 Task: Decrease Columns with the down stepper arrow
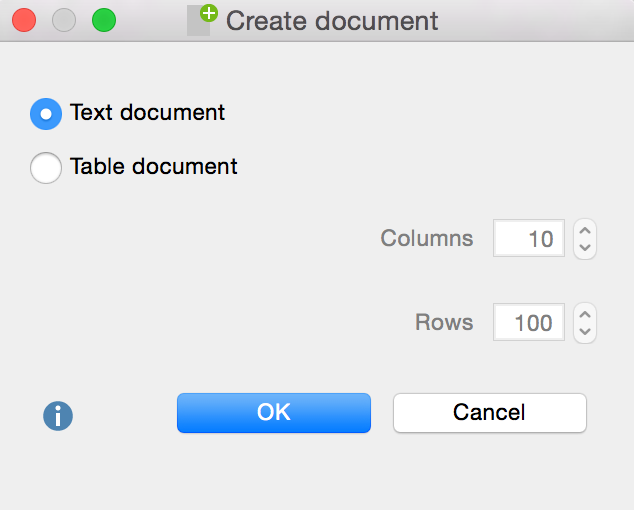(586, 248)
